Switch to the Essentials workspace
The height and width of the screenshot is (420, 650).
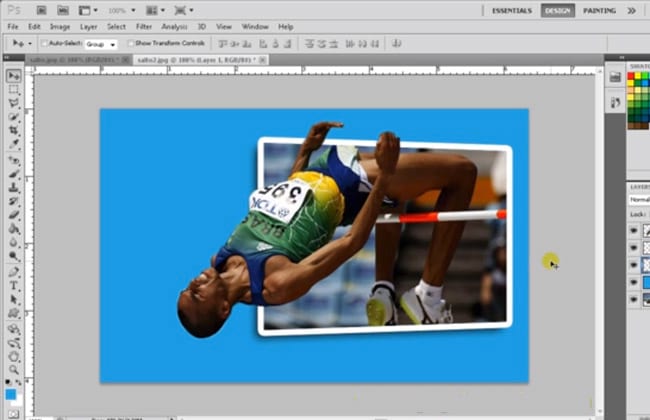tap(512, 11)
